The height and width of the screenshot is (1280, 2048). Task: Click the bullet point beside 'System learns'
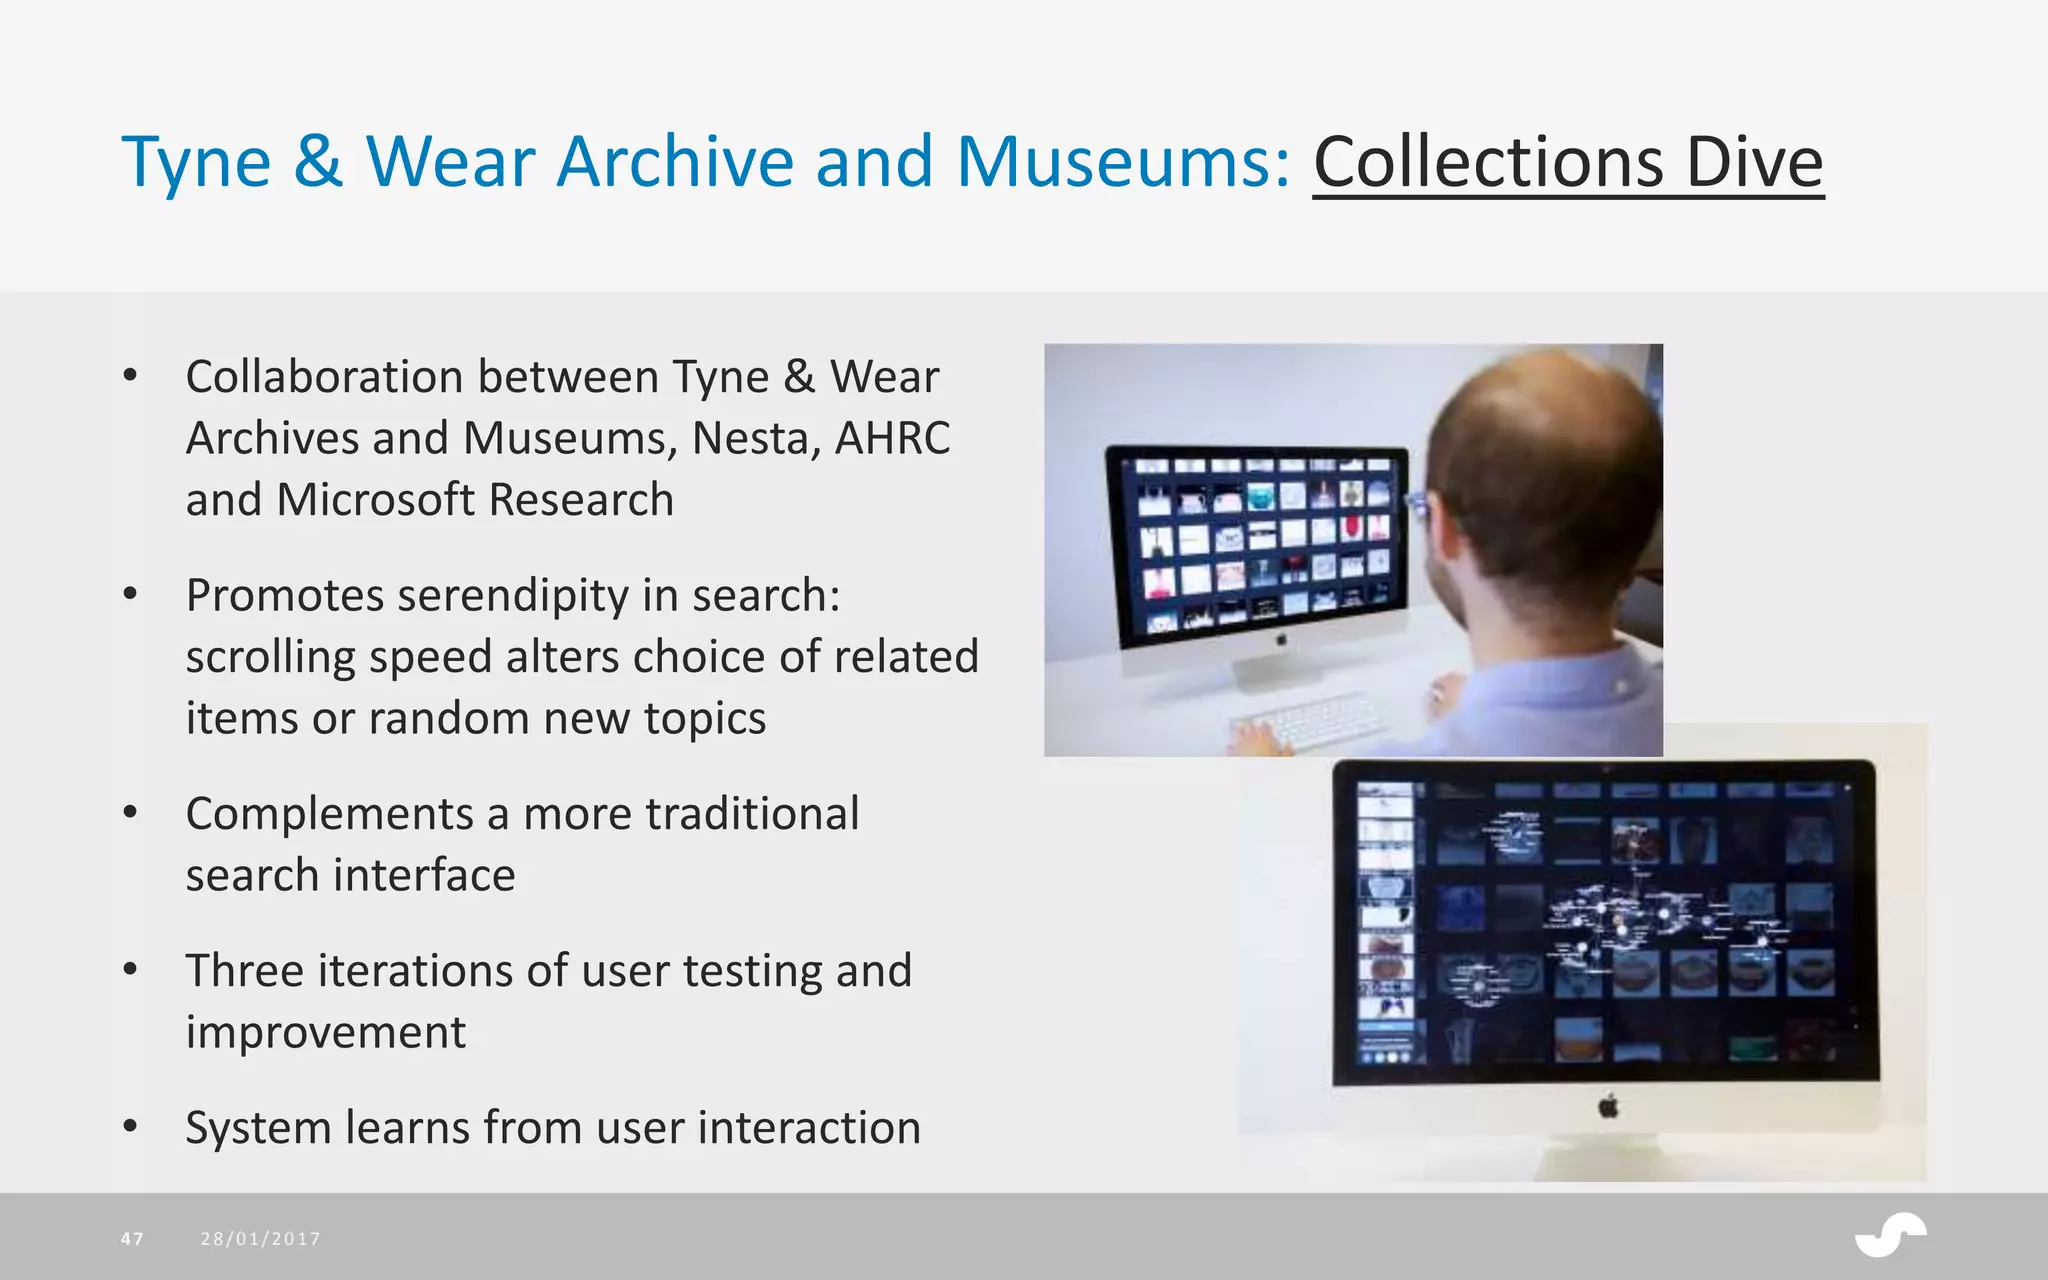pyautogui.click(x=130, y=1127)
